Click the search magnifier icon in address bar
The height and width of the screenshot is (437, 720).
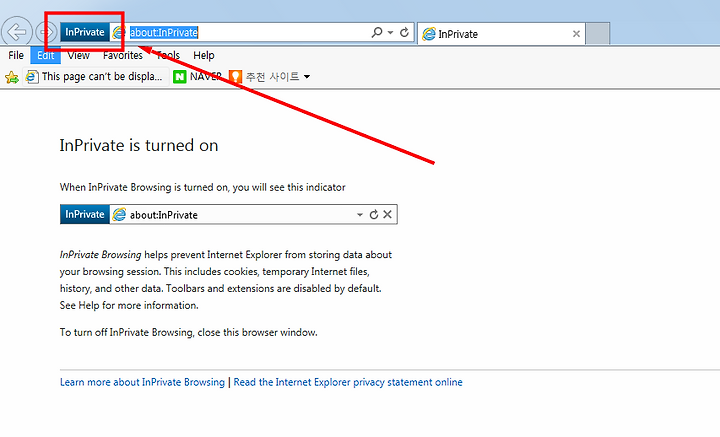(x=377, y=32)
